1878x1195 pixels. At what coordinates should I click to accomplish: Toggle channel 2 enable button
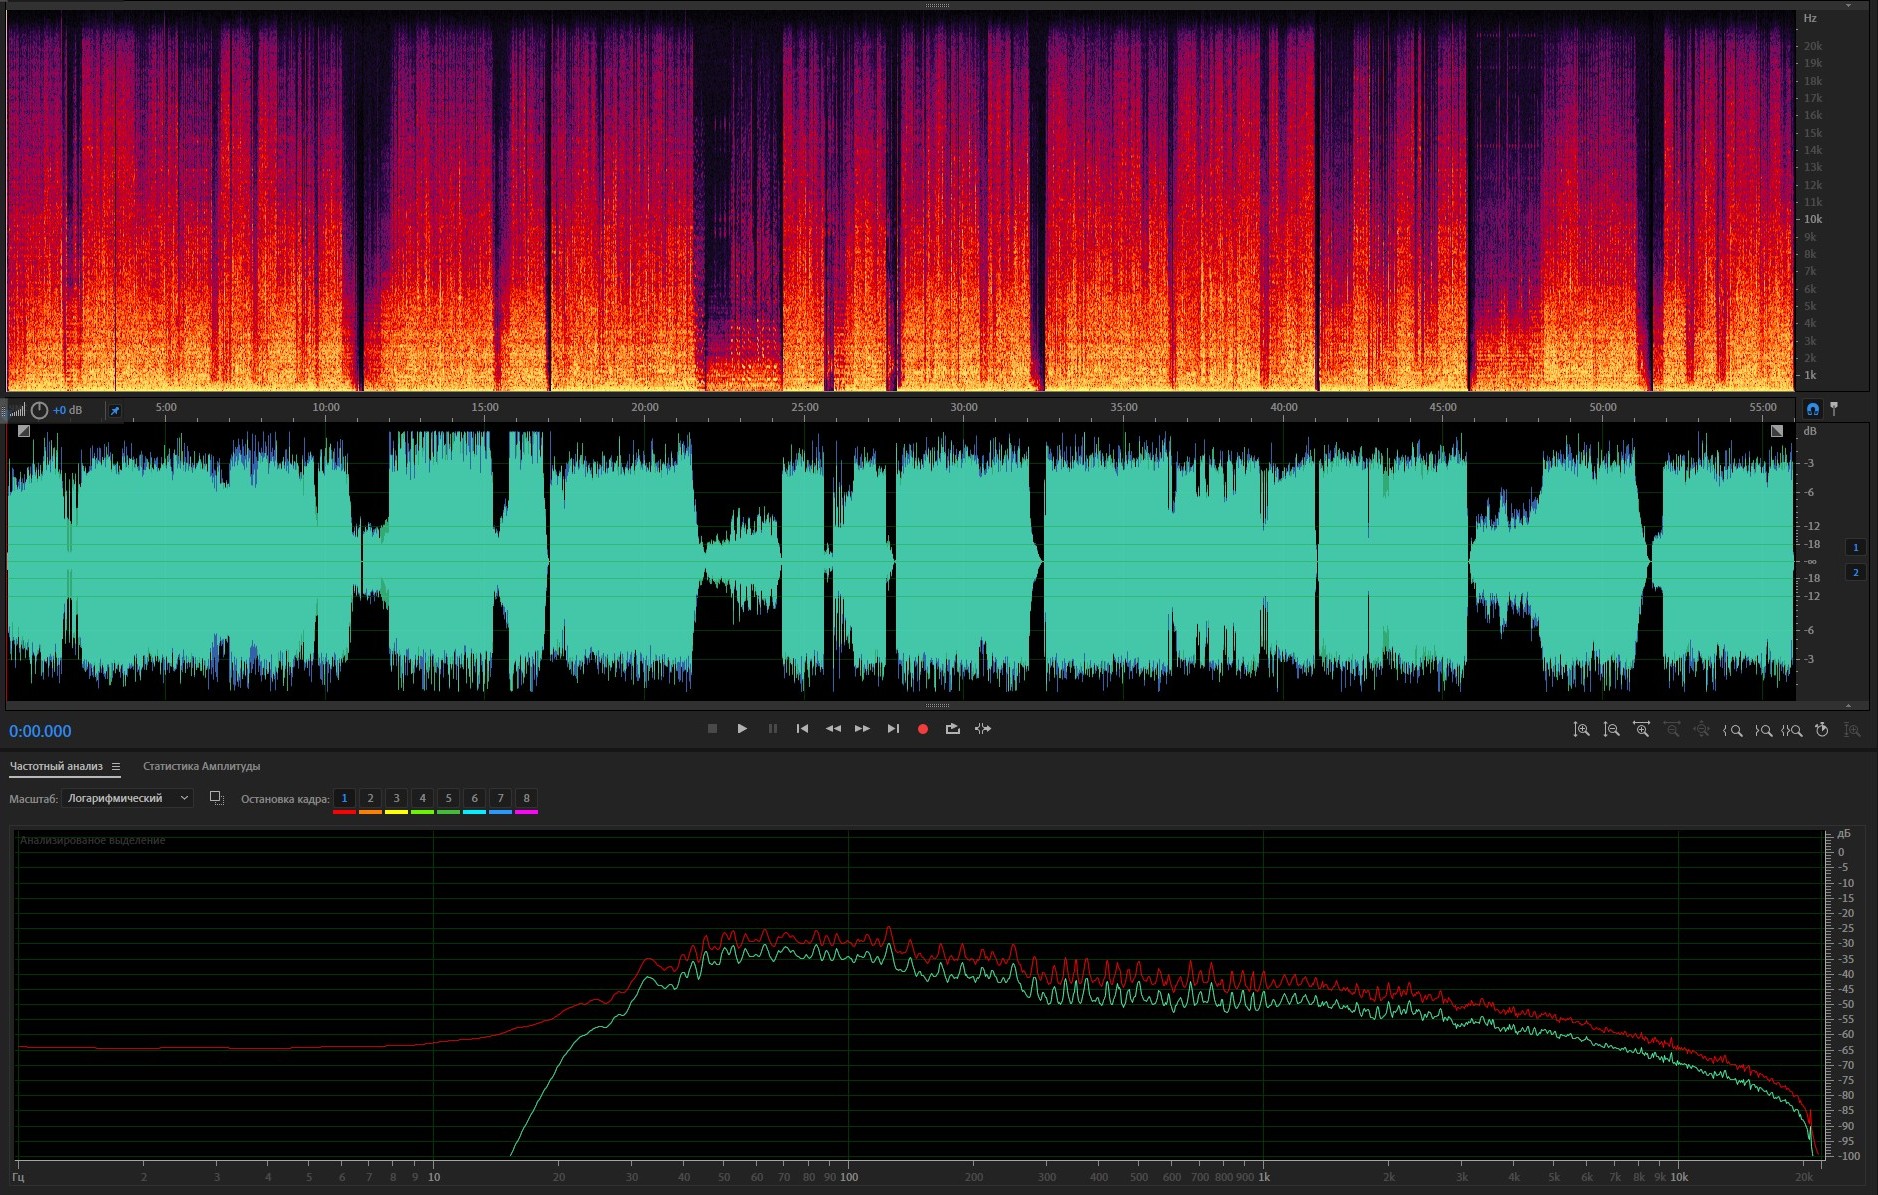(1855, 572)
